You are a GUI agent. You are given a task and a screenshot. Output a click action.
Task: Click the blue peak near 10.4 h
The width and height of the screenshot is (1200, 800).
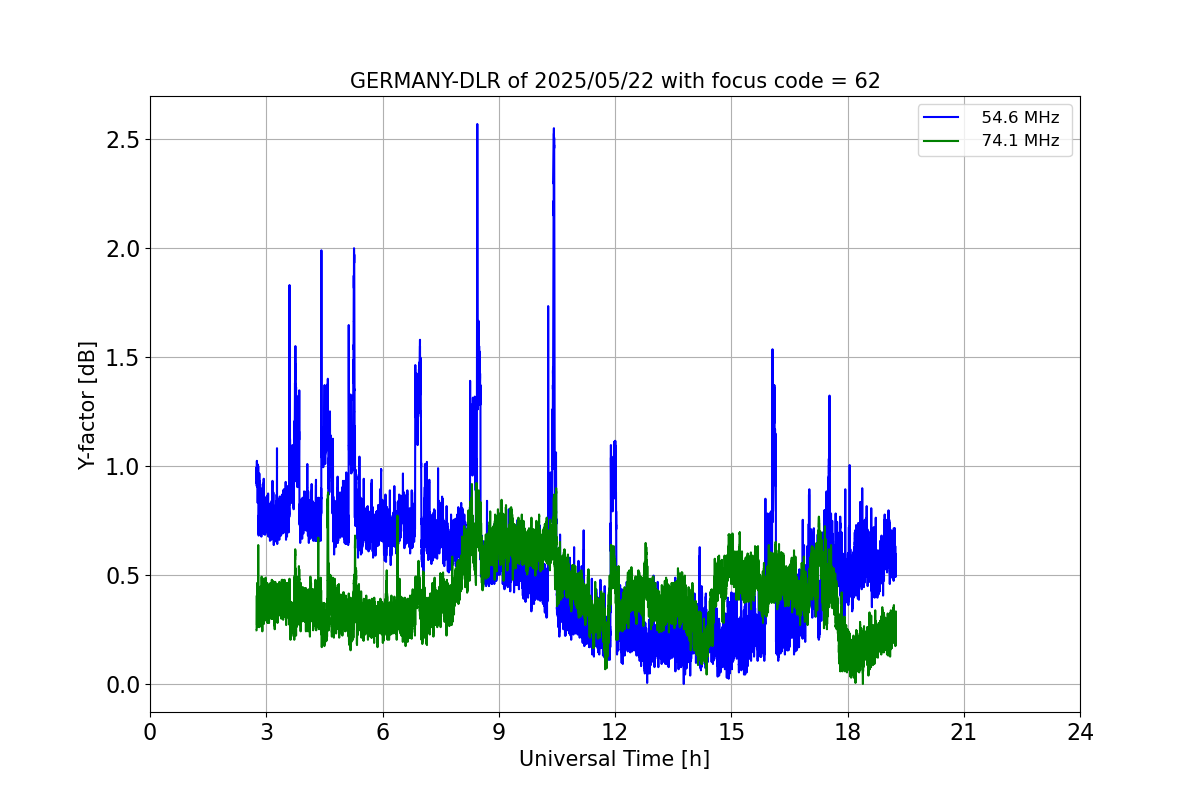553,130
